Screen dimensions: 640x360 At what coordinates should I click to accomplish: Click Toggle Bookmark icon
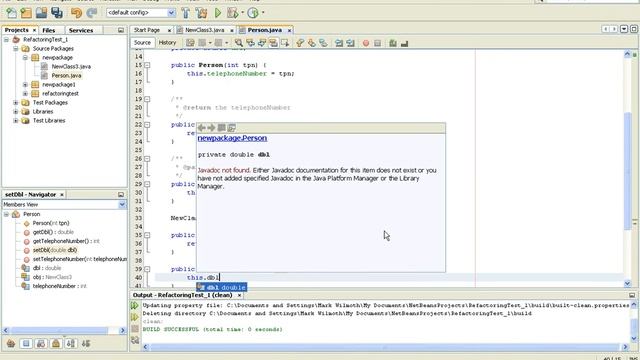click(323, 43)
